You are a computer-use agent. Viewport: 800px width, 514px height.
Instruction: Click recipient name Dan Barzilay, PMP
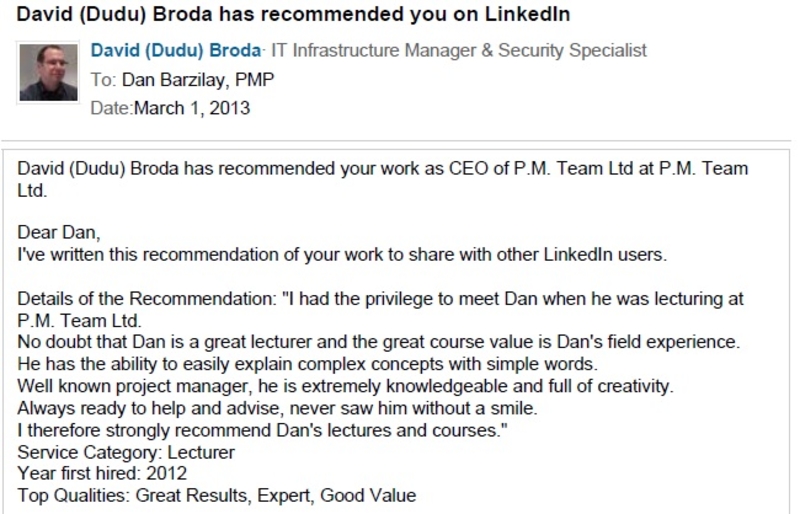click(x=198, y=80)
